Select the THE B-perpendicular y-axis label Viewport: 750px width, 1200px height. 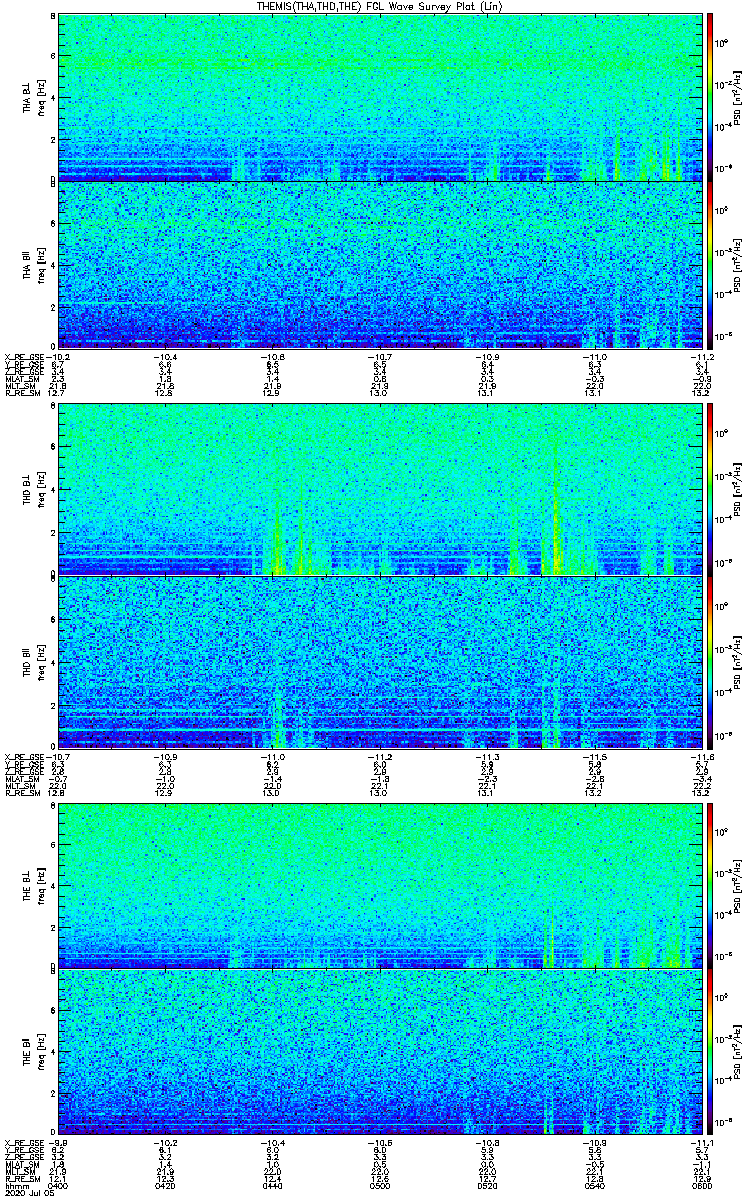click(28, 884)
